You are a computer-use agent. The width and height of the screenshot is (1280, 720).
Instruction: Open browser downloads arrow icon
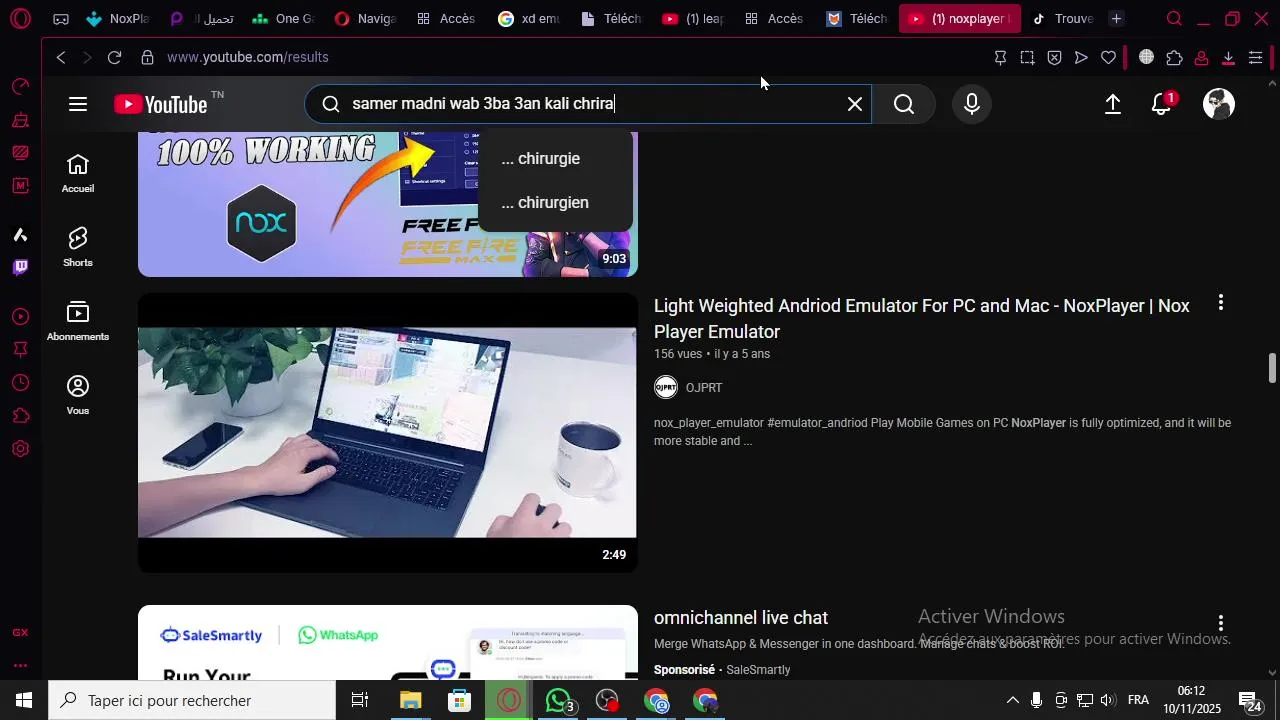pyautogui.click(x=1228, y=58)
